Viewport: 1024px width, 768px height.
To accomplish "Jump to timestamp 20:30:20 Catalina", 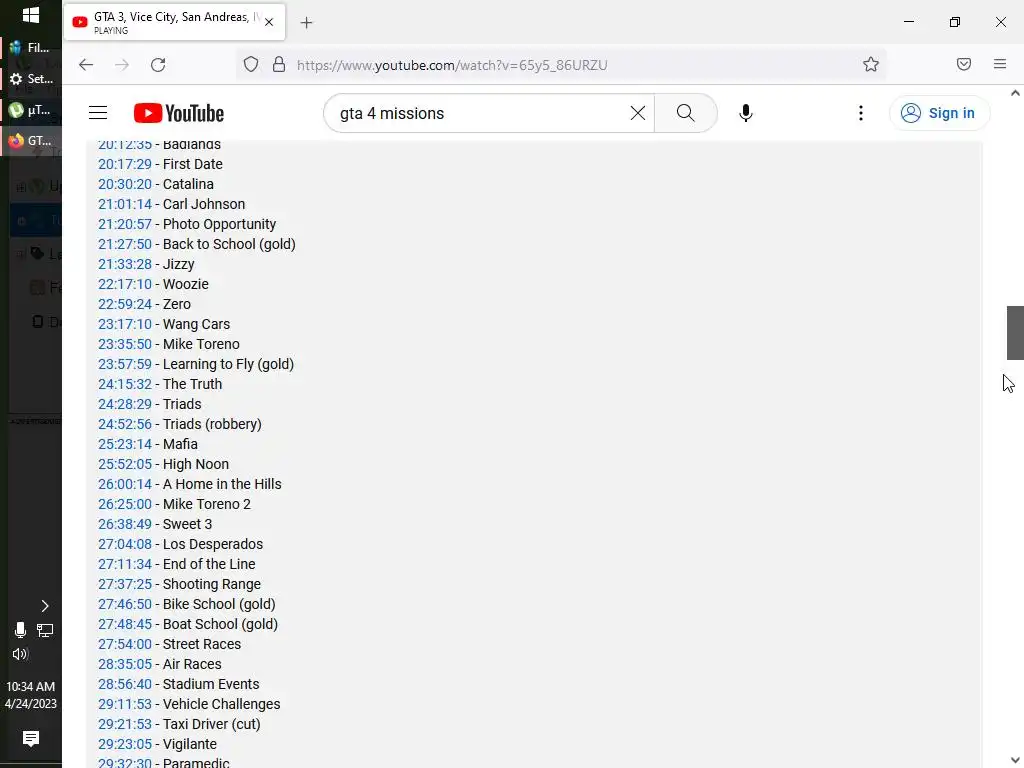I will tap(125, 184).
